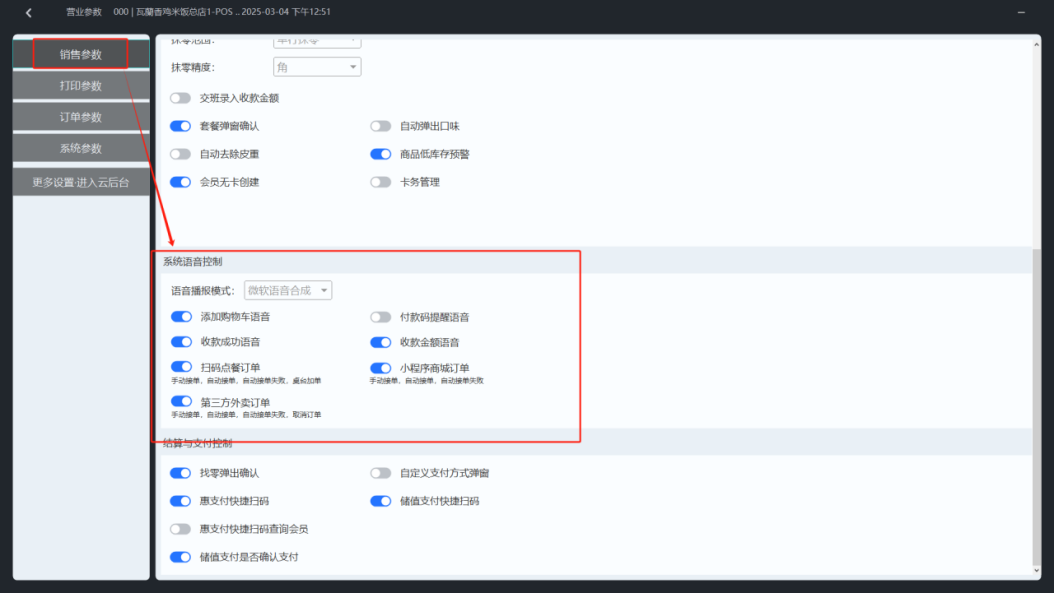Turn off 储值支付是否确认支付 toggle
Screen dimensions: 1054x593
tap(180, 557)
